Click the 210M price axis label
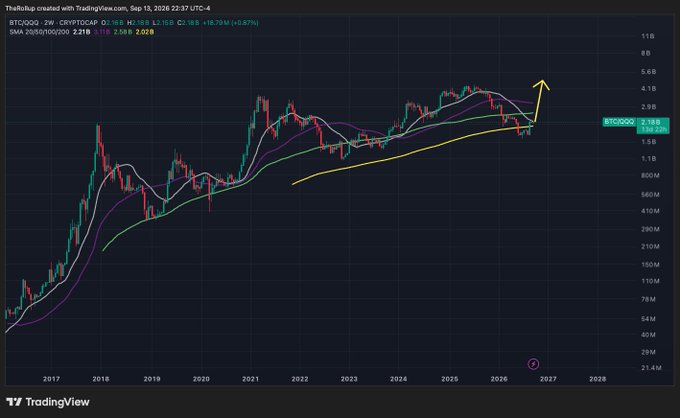The image size is (680, 418). pyautogui.click(x=650, y=246)
